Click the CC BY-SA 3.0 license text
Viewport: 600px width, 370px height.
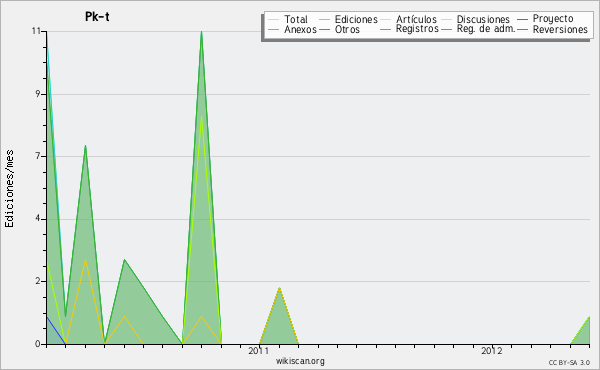click(569, 363)
